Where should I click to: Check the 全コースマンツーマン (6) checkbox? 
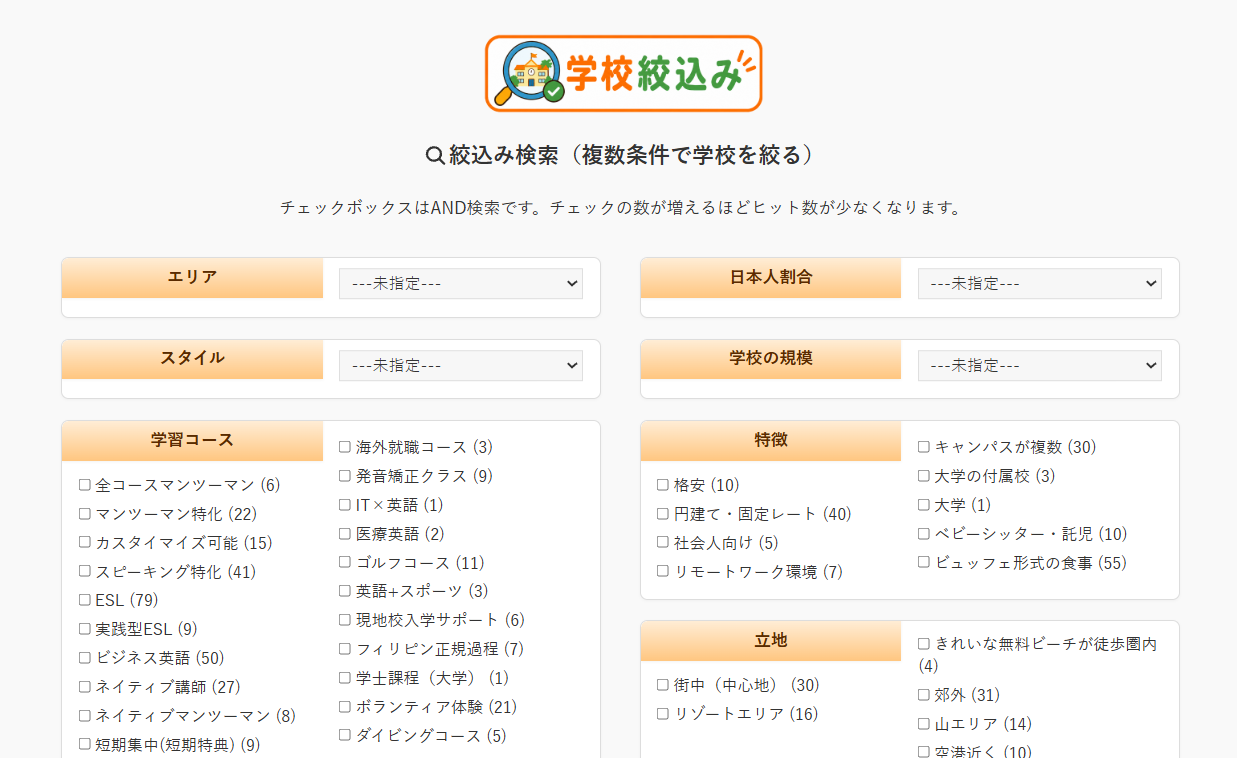pyautogui.click(x=85, y=485)
